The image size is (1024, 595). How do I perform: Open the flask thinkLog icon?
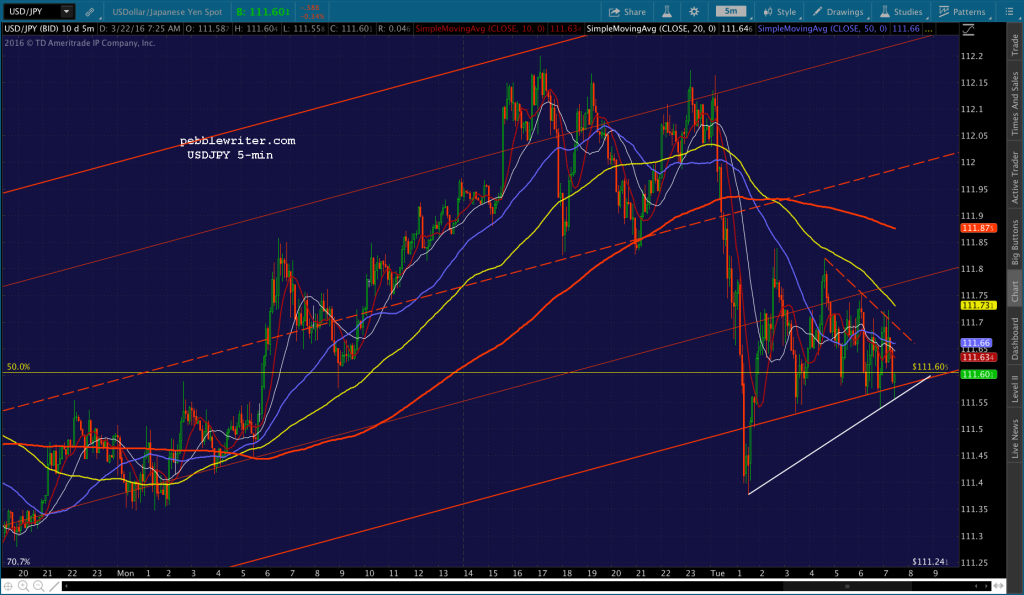667,12
